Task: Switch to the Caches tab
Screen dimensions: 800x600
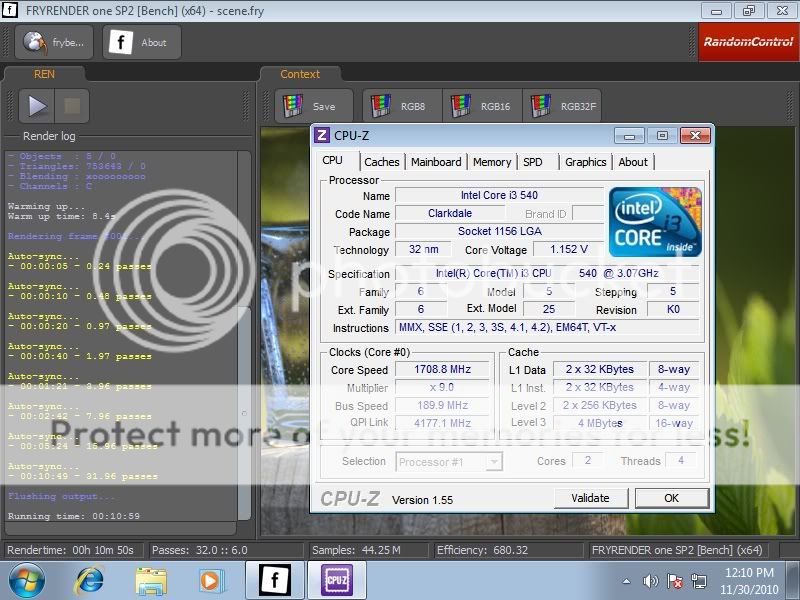Action: (x=381, y=162)
